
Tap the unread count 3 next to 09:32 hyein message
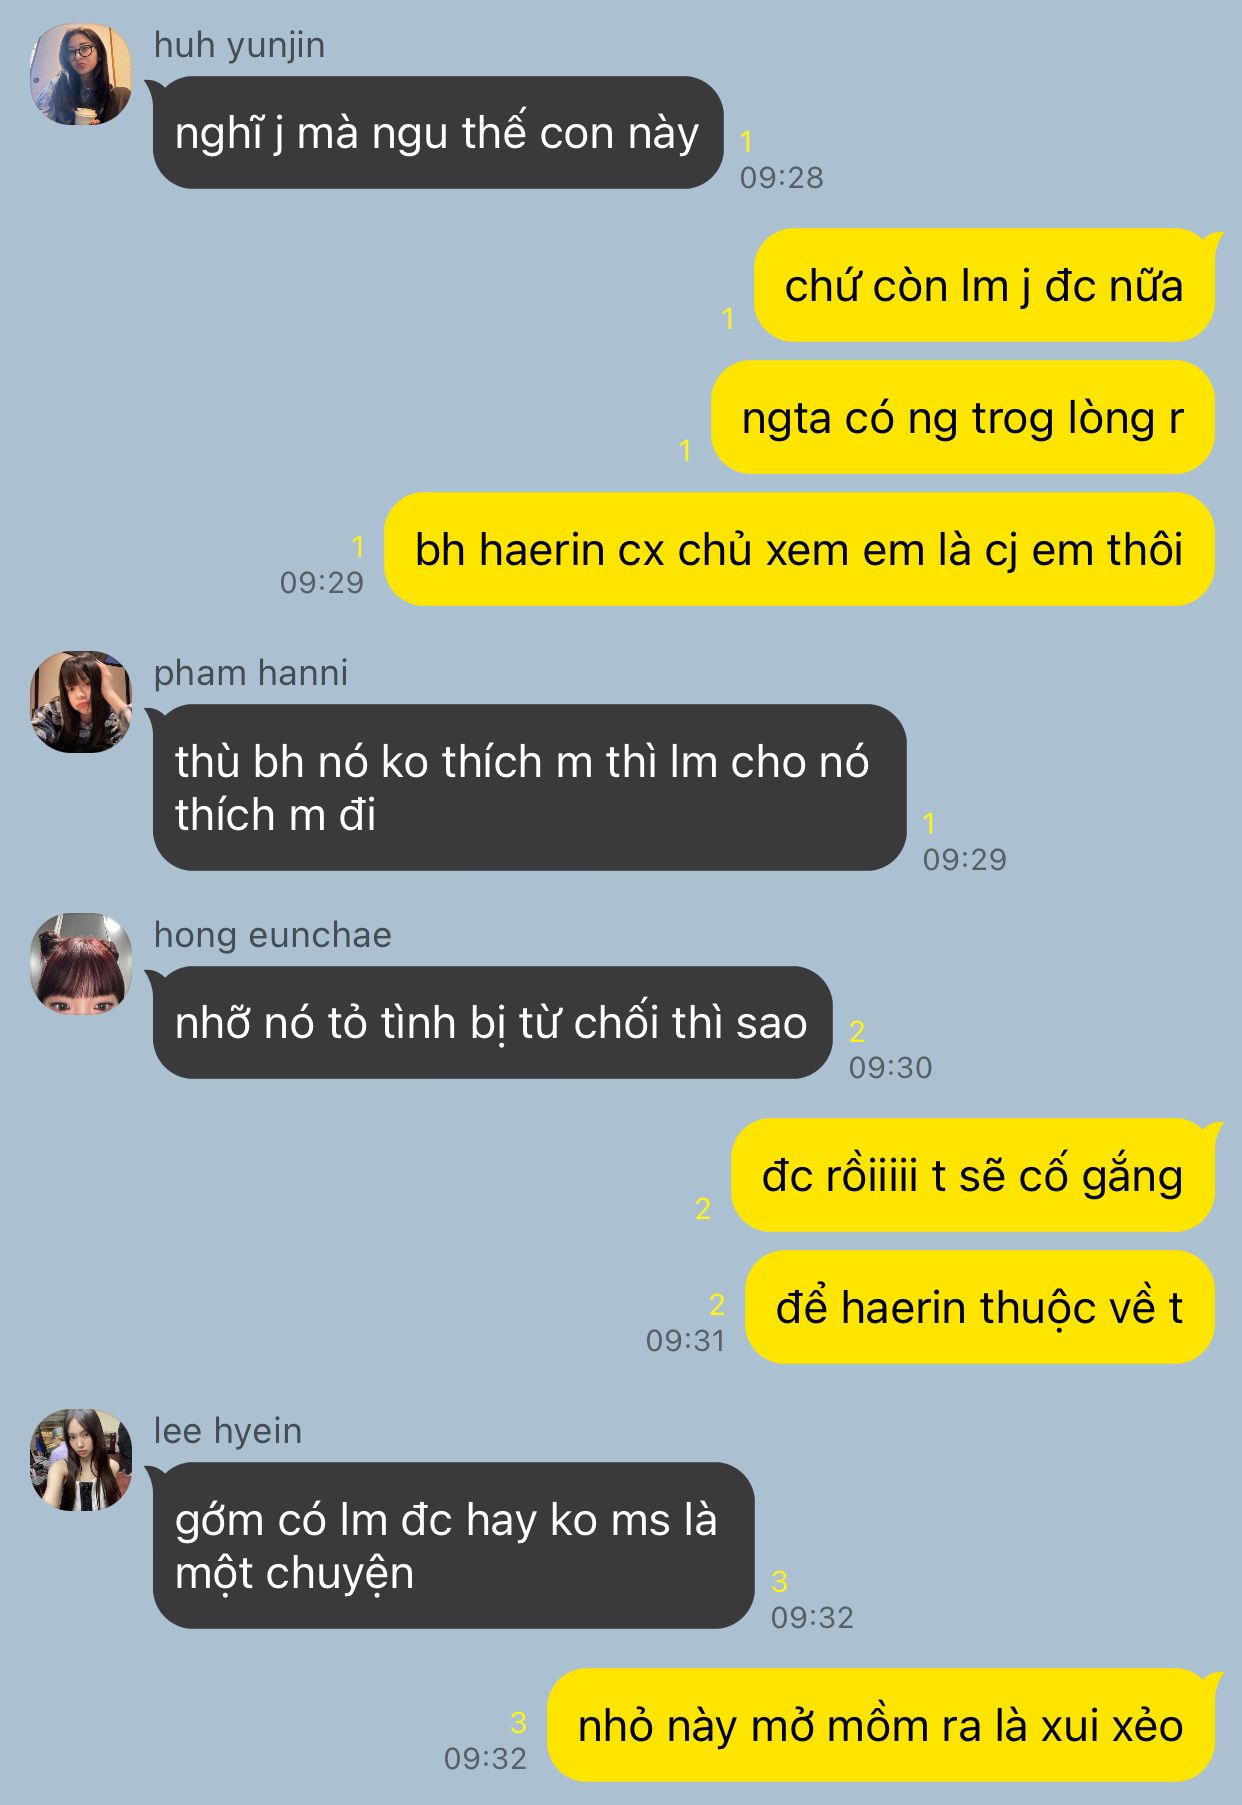(x=780, y=1581)
